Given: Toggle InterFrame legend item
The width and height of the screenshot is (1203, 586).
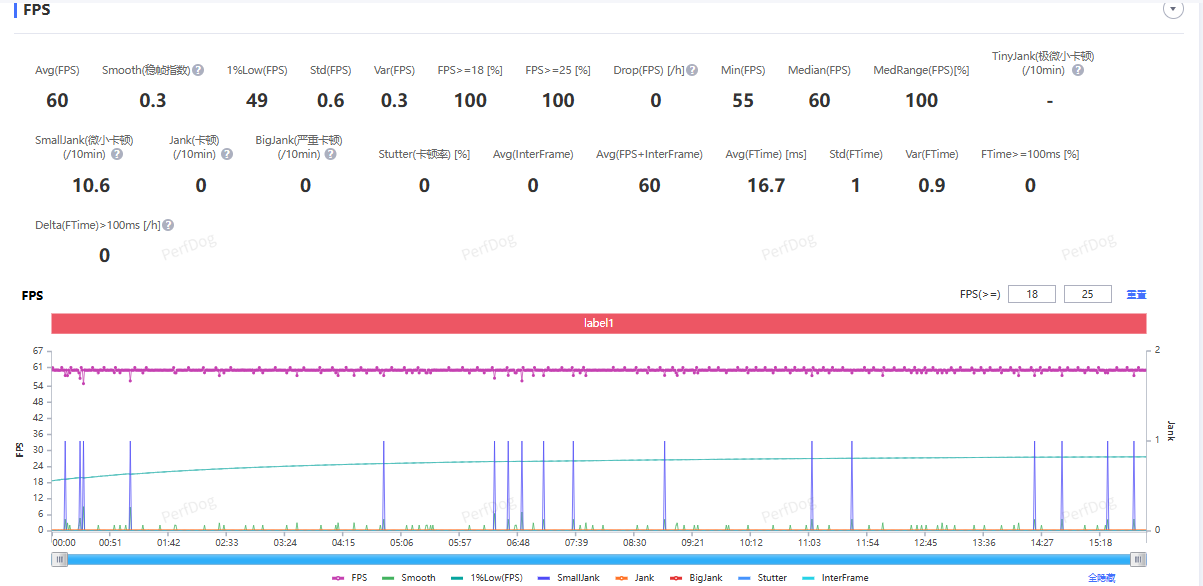Looking at the screenshot, I should [x=836, y=578].
